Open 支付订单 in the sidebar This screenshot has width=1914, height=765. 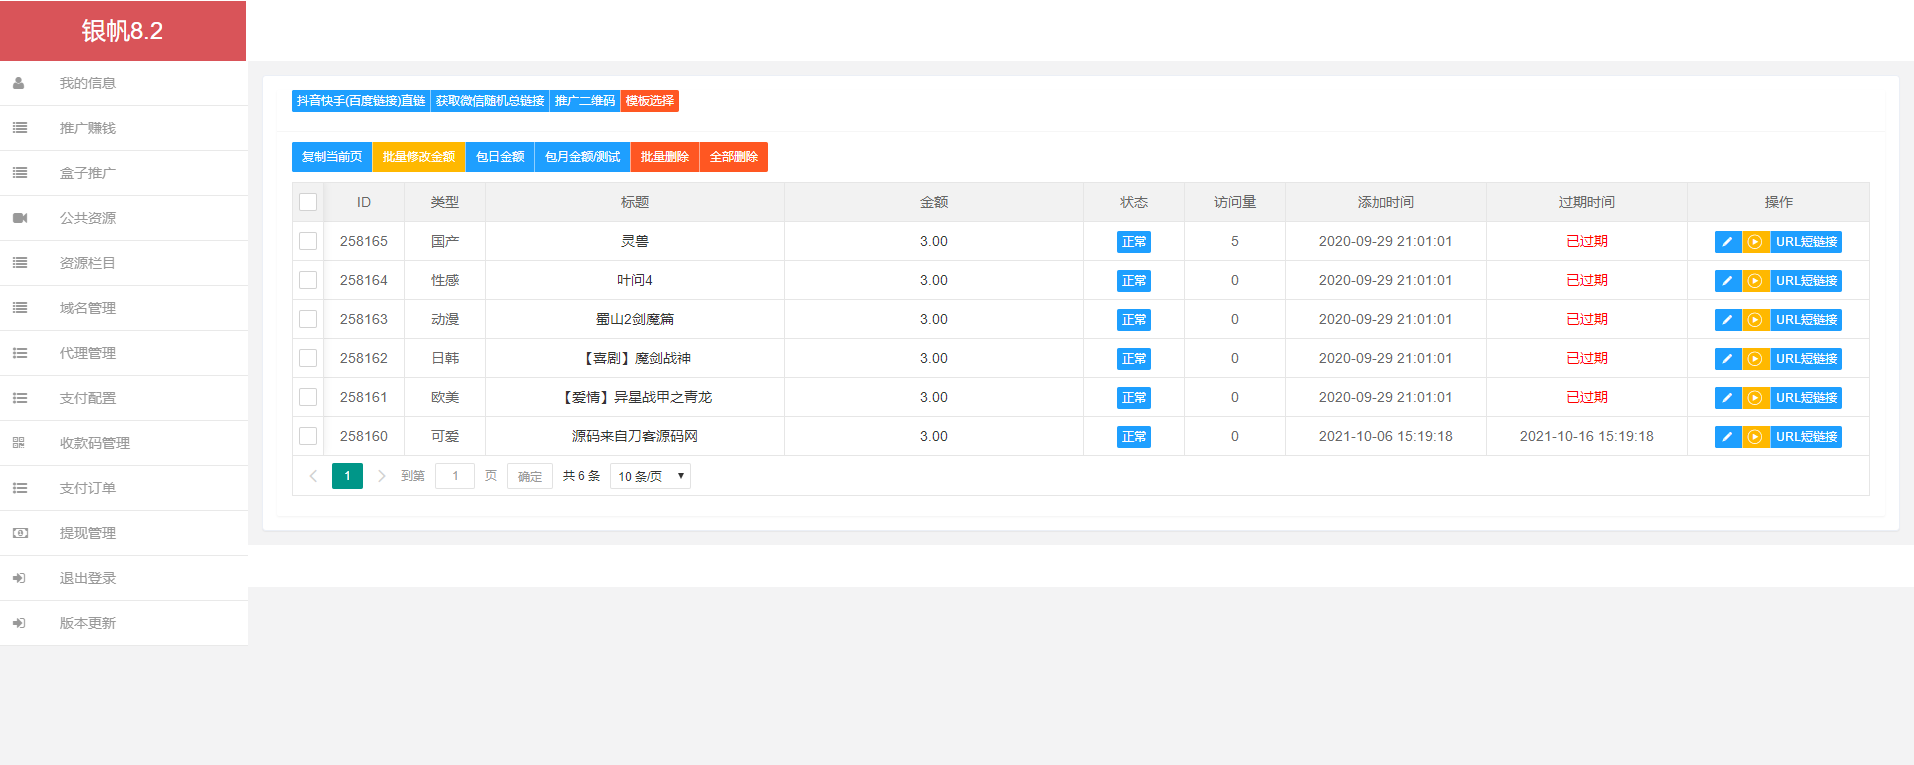pos(88,488)
